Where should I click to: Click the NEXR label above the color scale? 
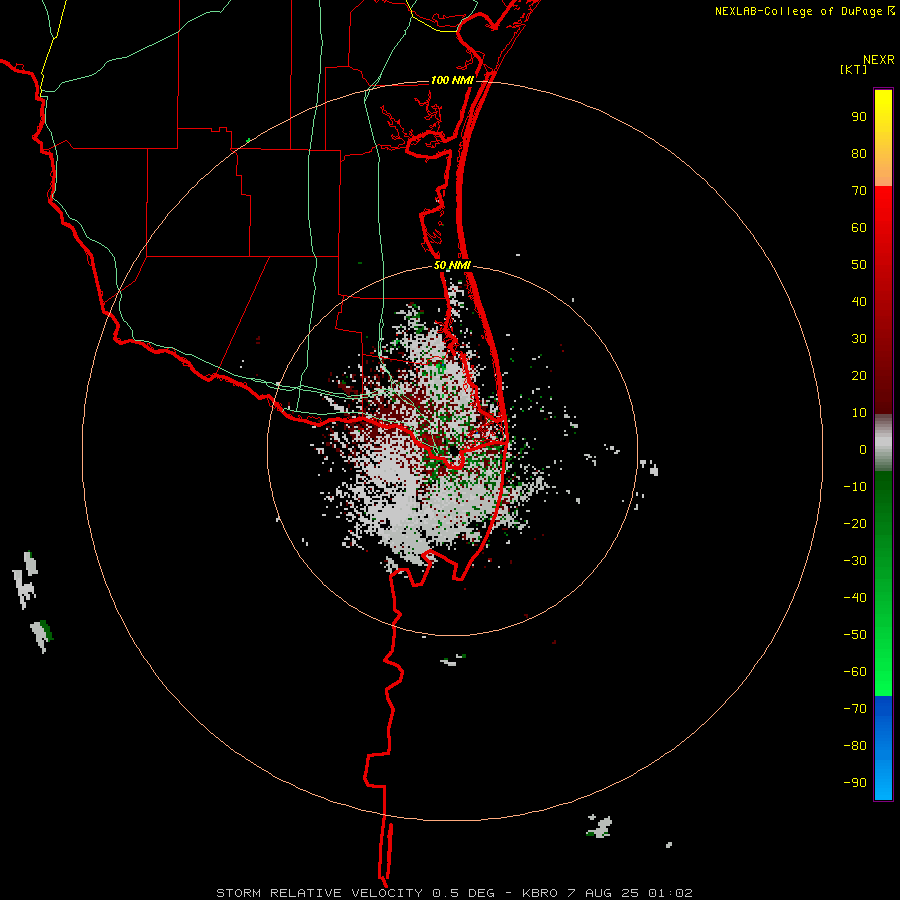coord(878,60)
